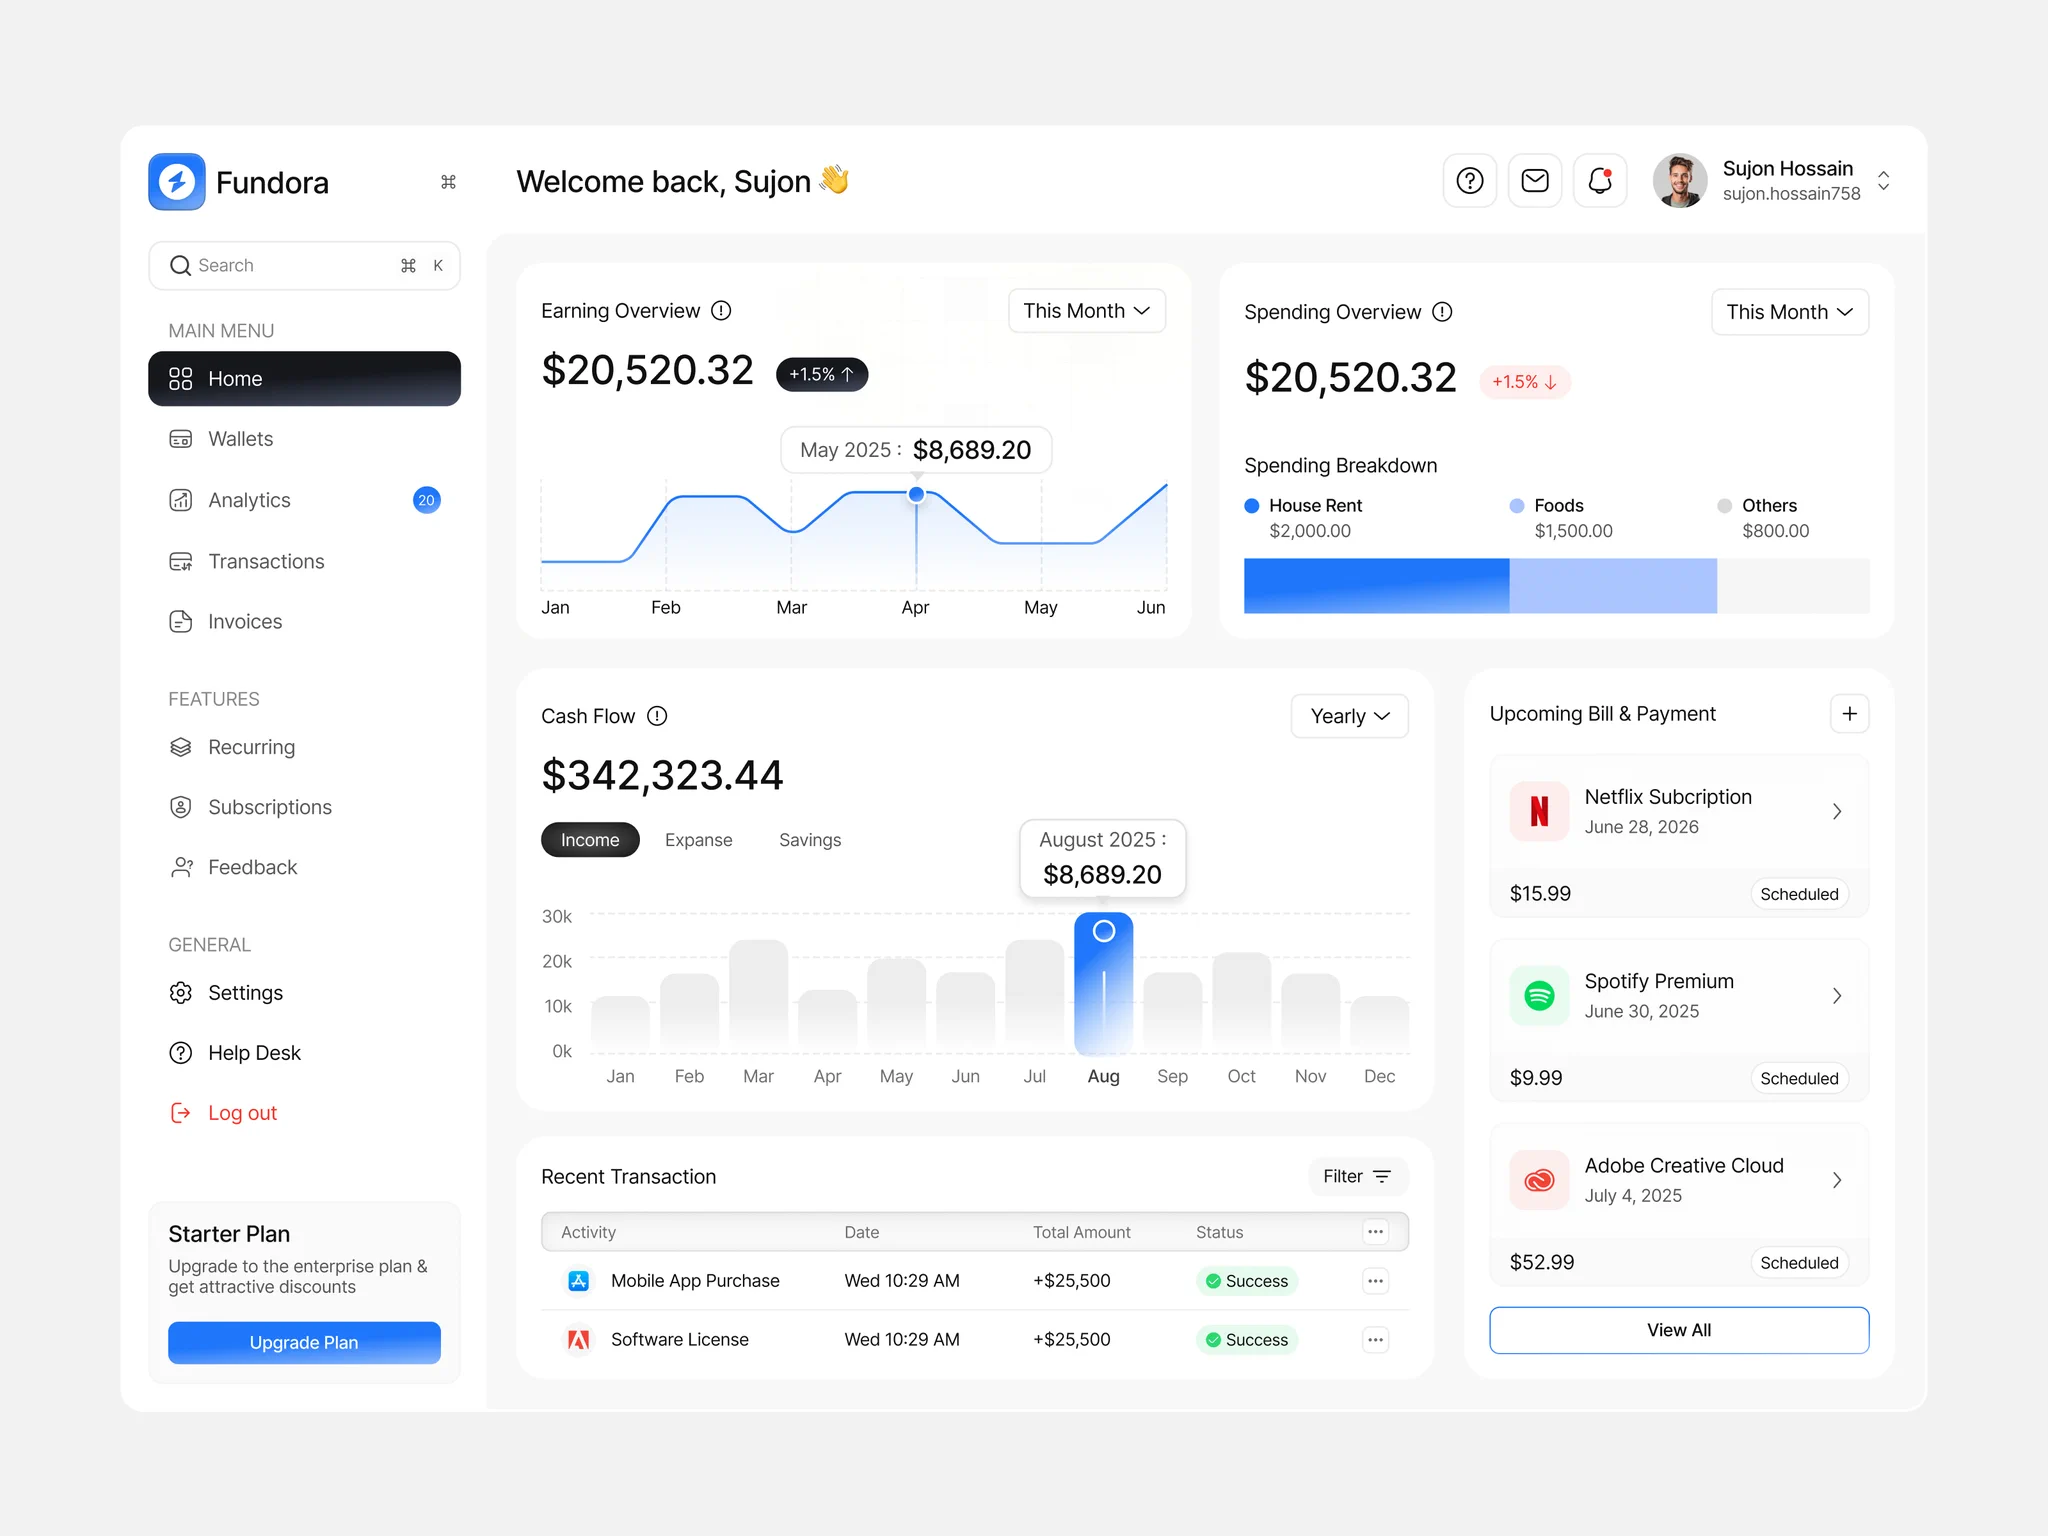
Task: Open the mail inbox icon
Action: [x=1534, y=181]
